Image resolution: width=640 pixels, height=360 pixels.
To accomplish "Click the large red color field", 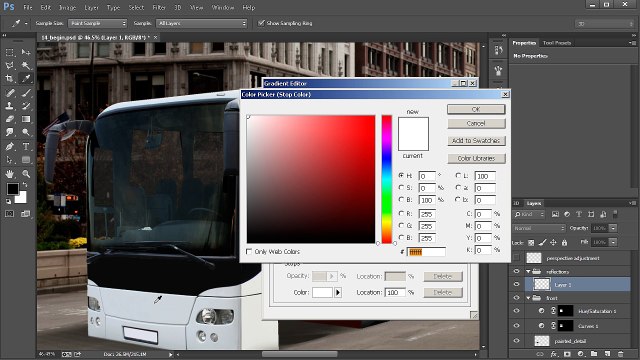I will tap(311, 179).
